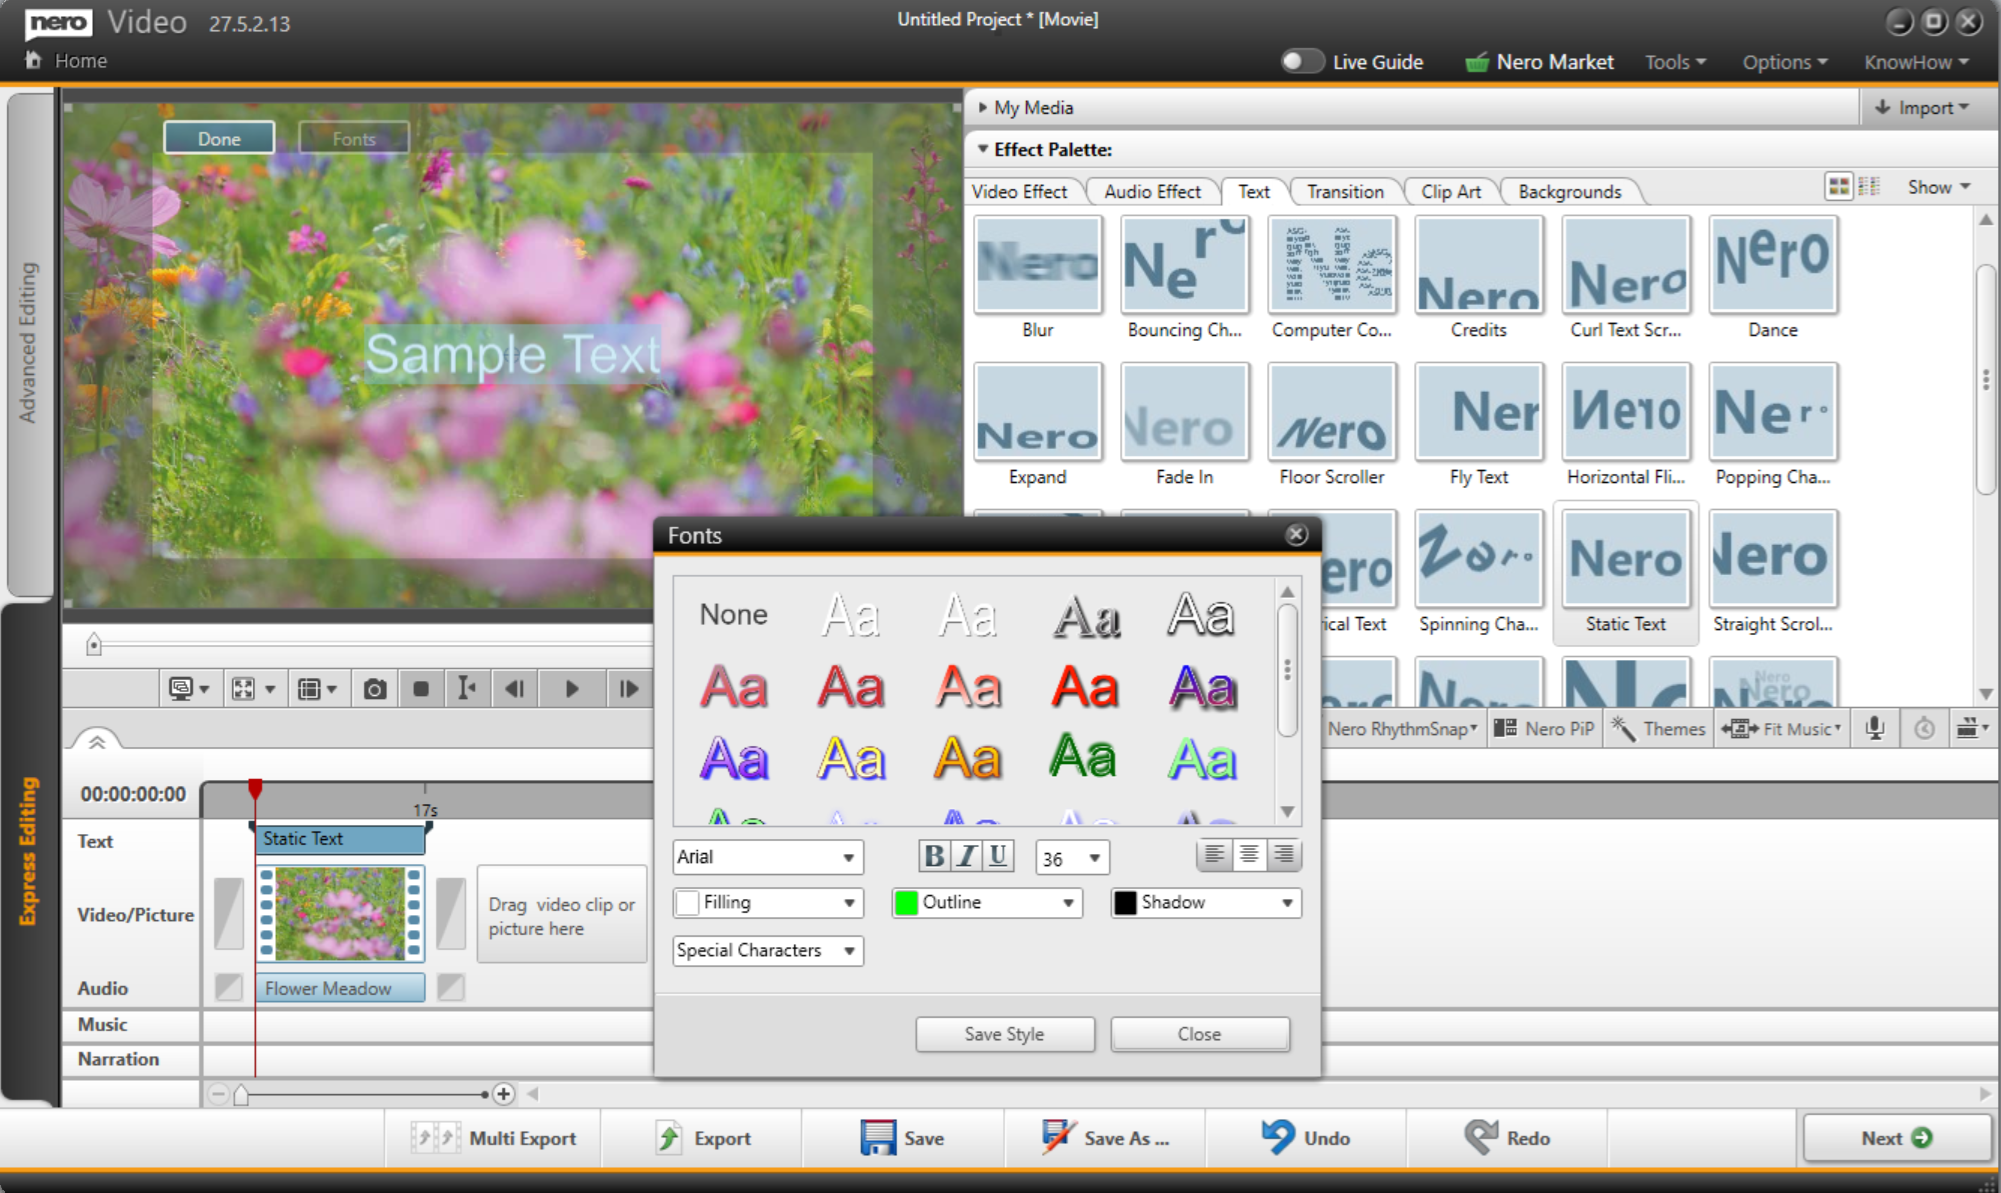Image resolution: width=2001 pixels, height=1193 pixels.
Task: Toggle the Live Guide switch
Action: point(1301,61)
